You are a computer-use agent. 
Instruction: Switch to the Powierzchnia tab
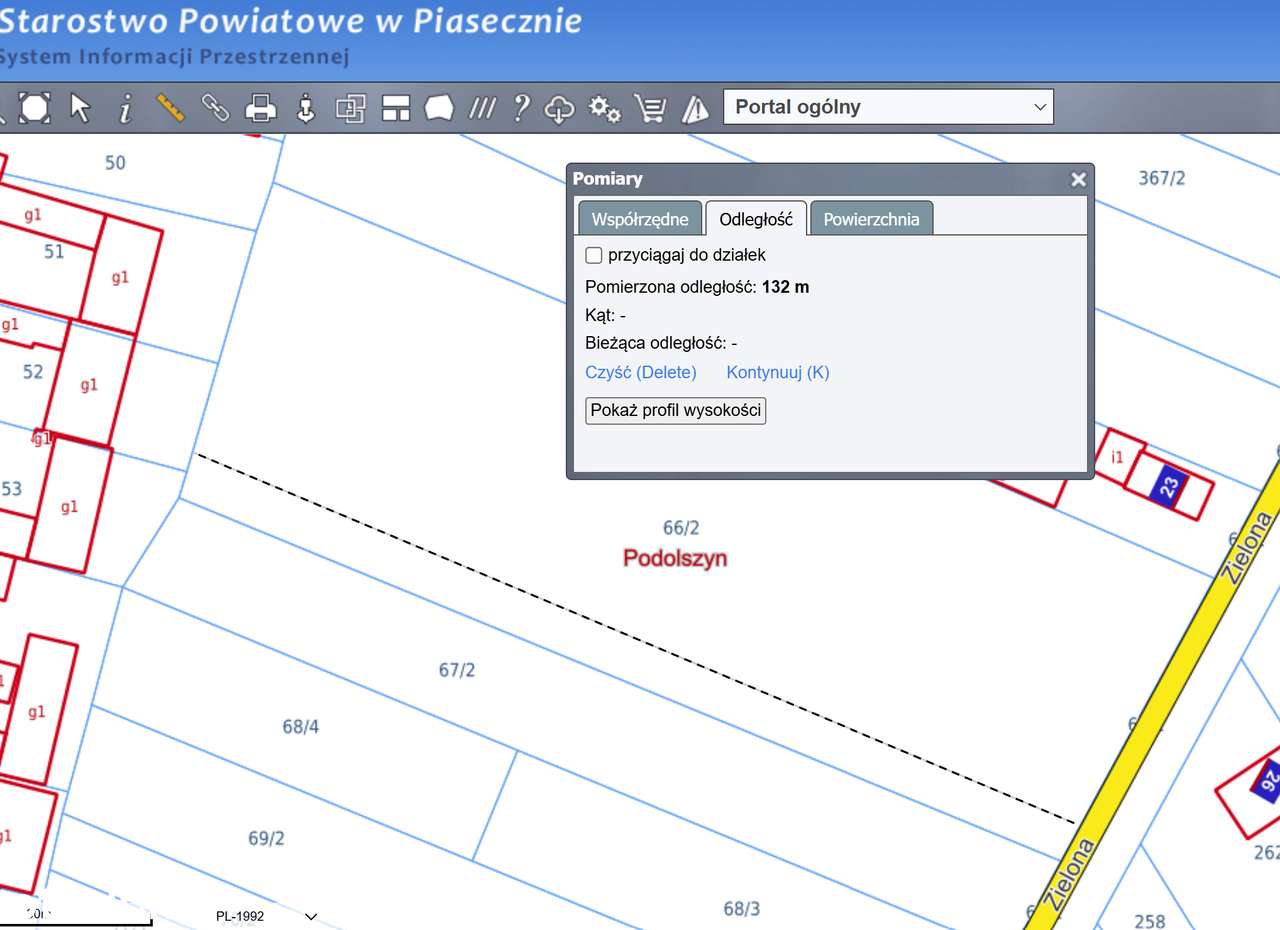871,218
